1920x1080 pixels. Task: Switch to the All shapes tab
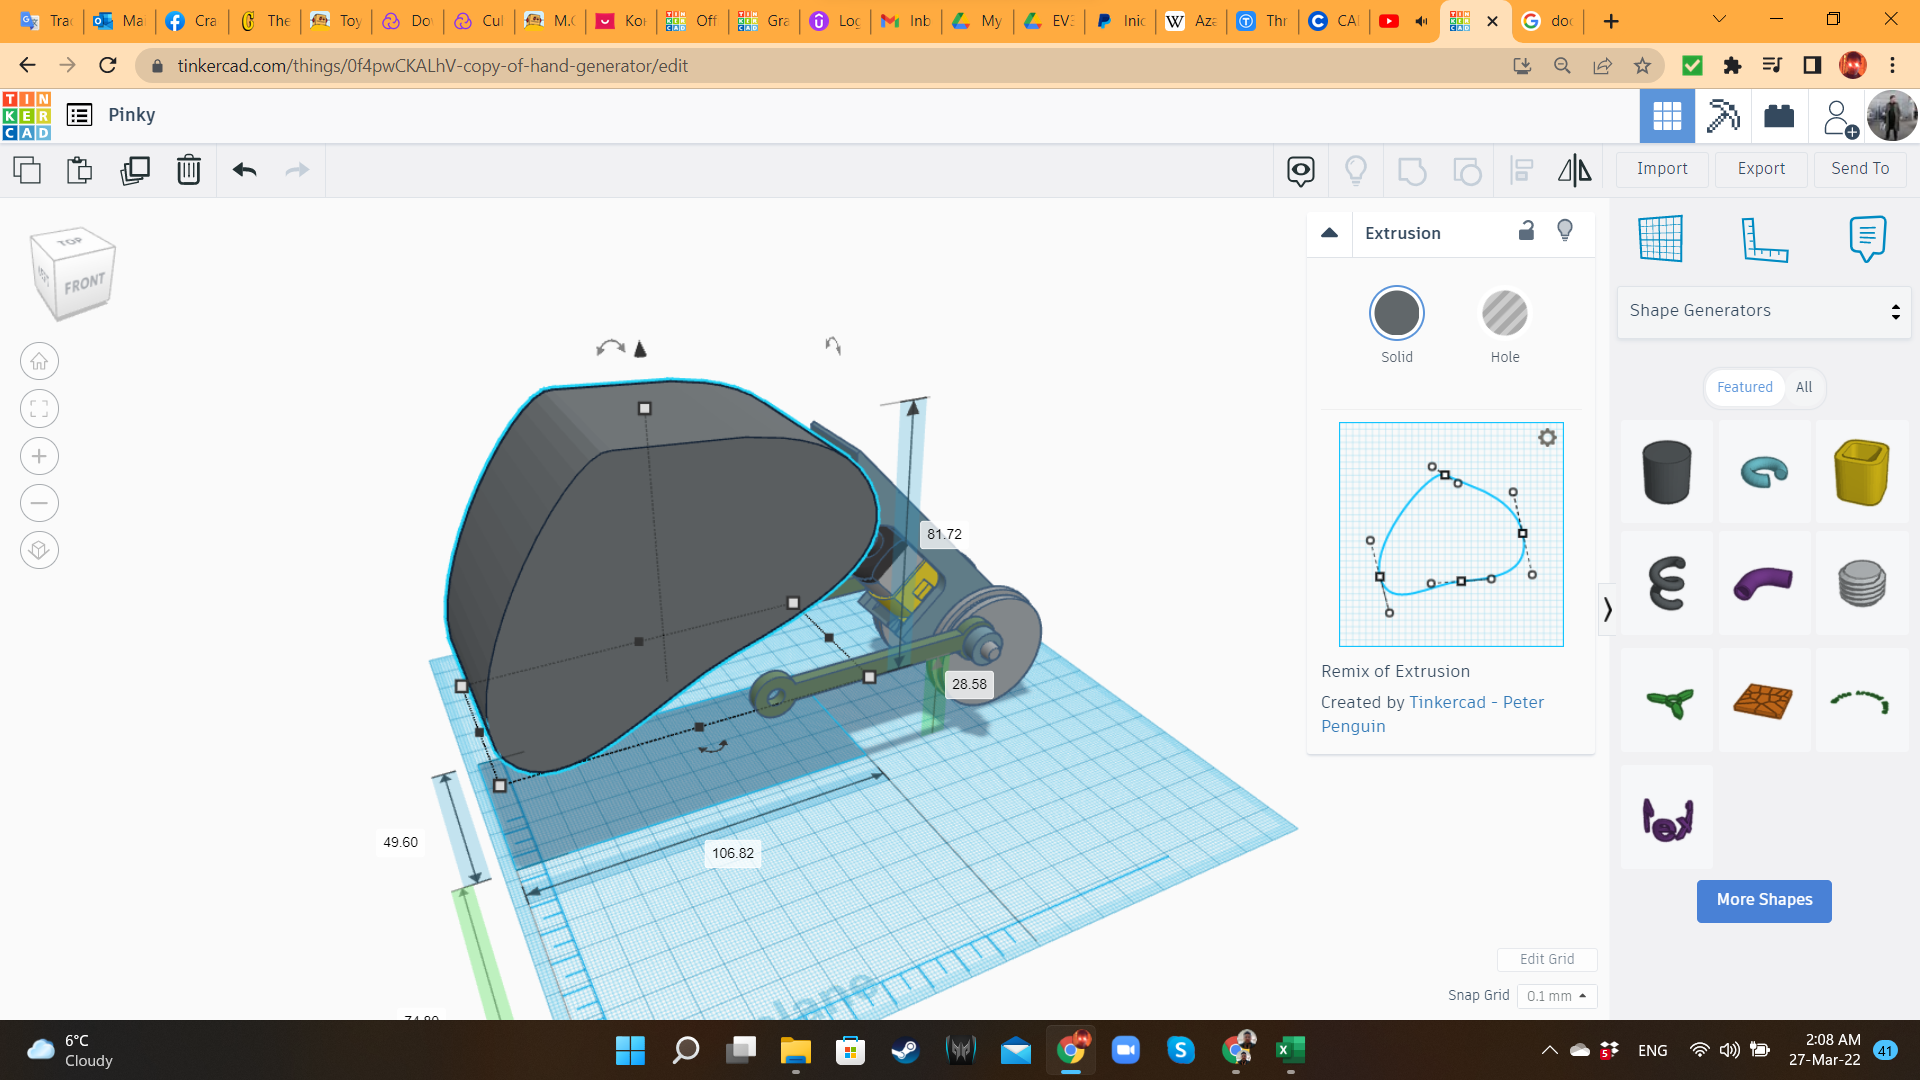tap(1803, 387)
